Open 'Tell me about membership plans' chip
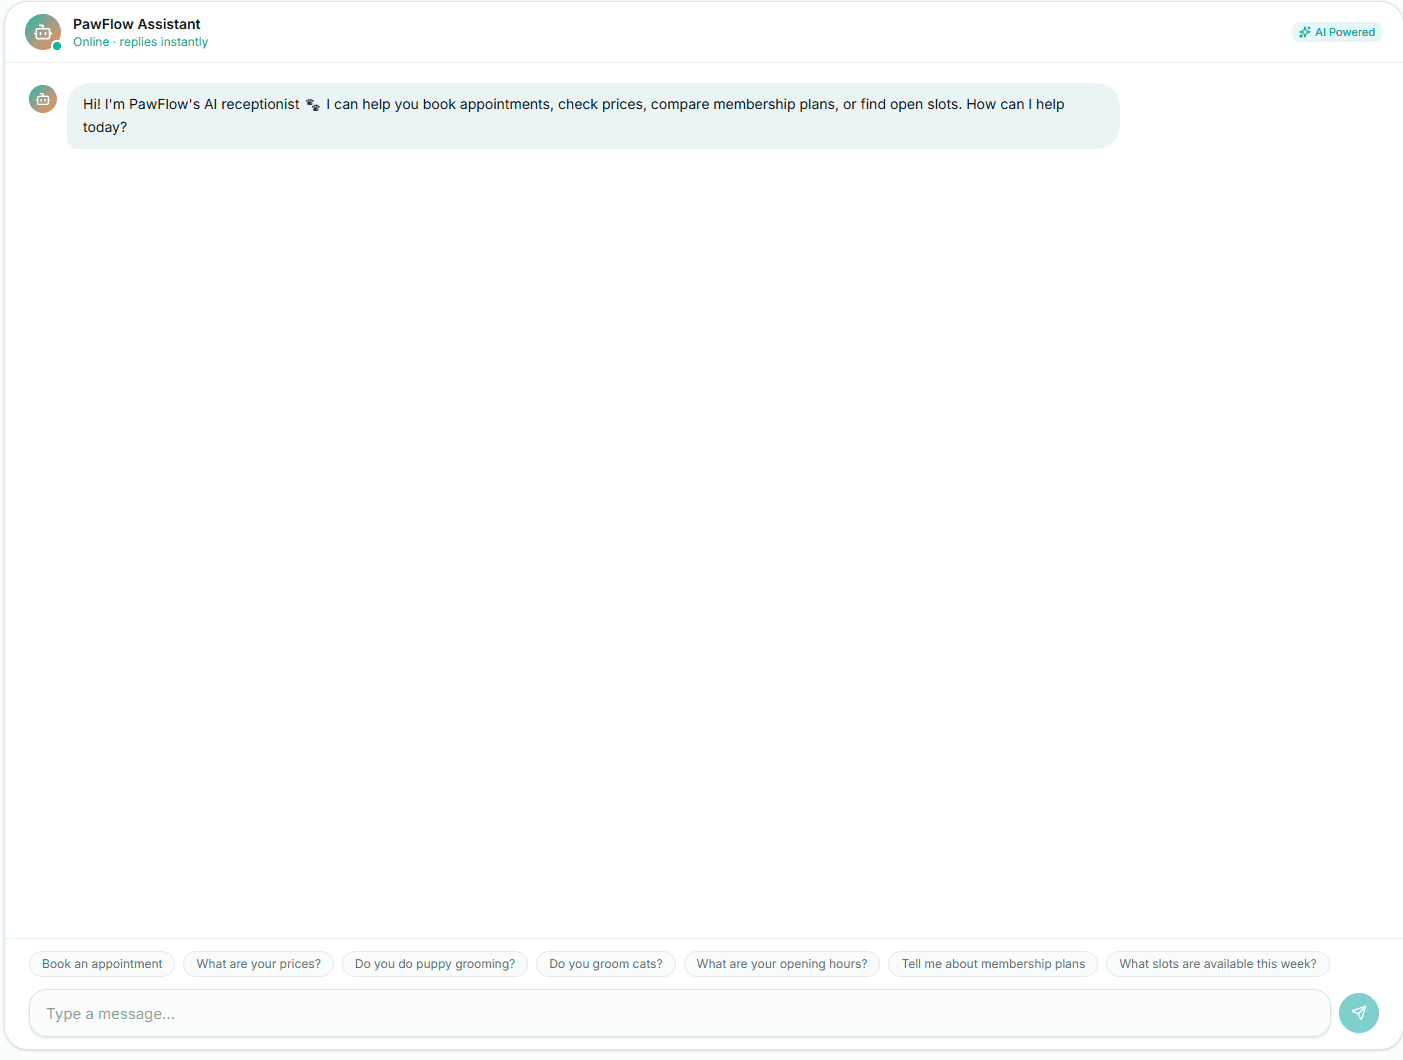Image resolution: width=1403 pixels, height=1060 pixels. 993,964
